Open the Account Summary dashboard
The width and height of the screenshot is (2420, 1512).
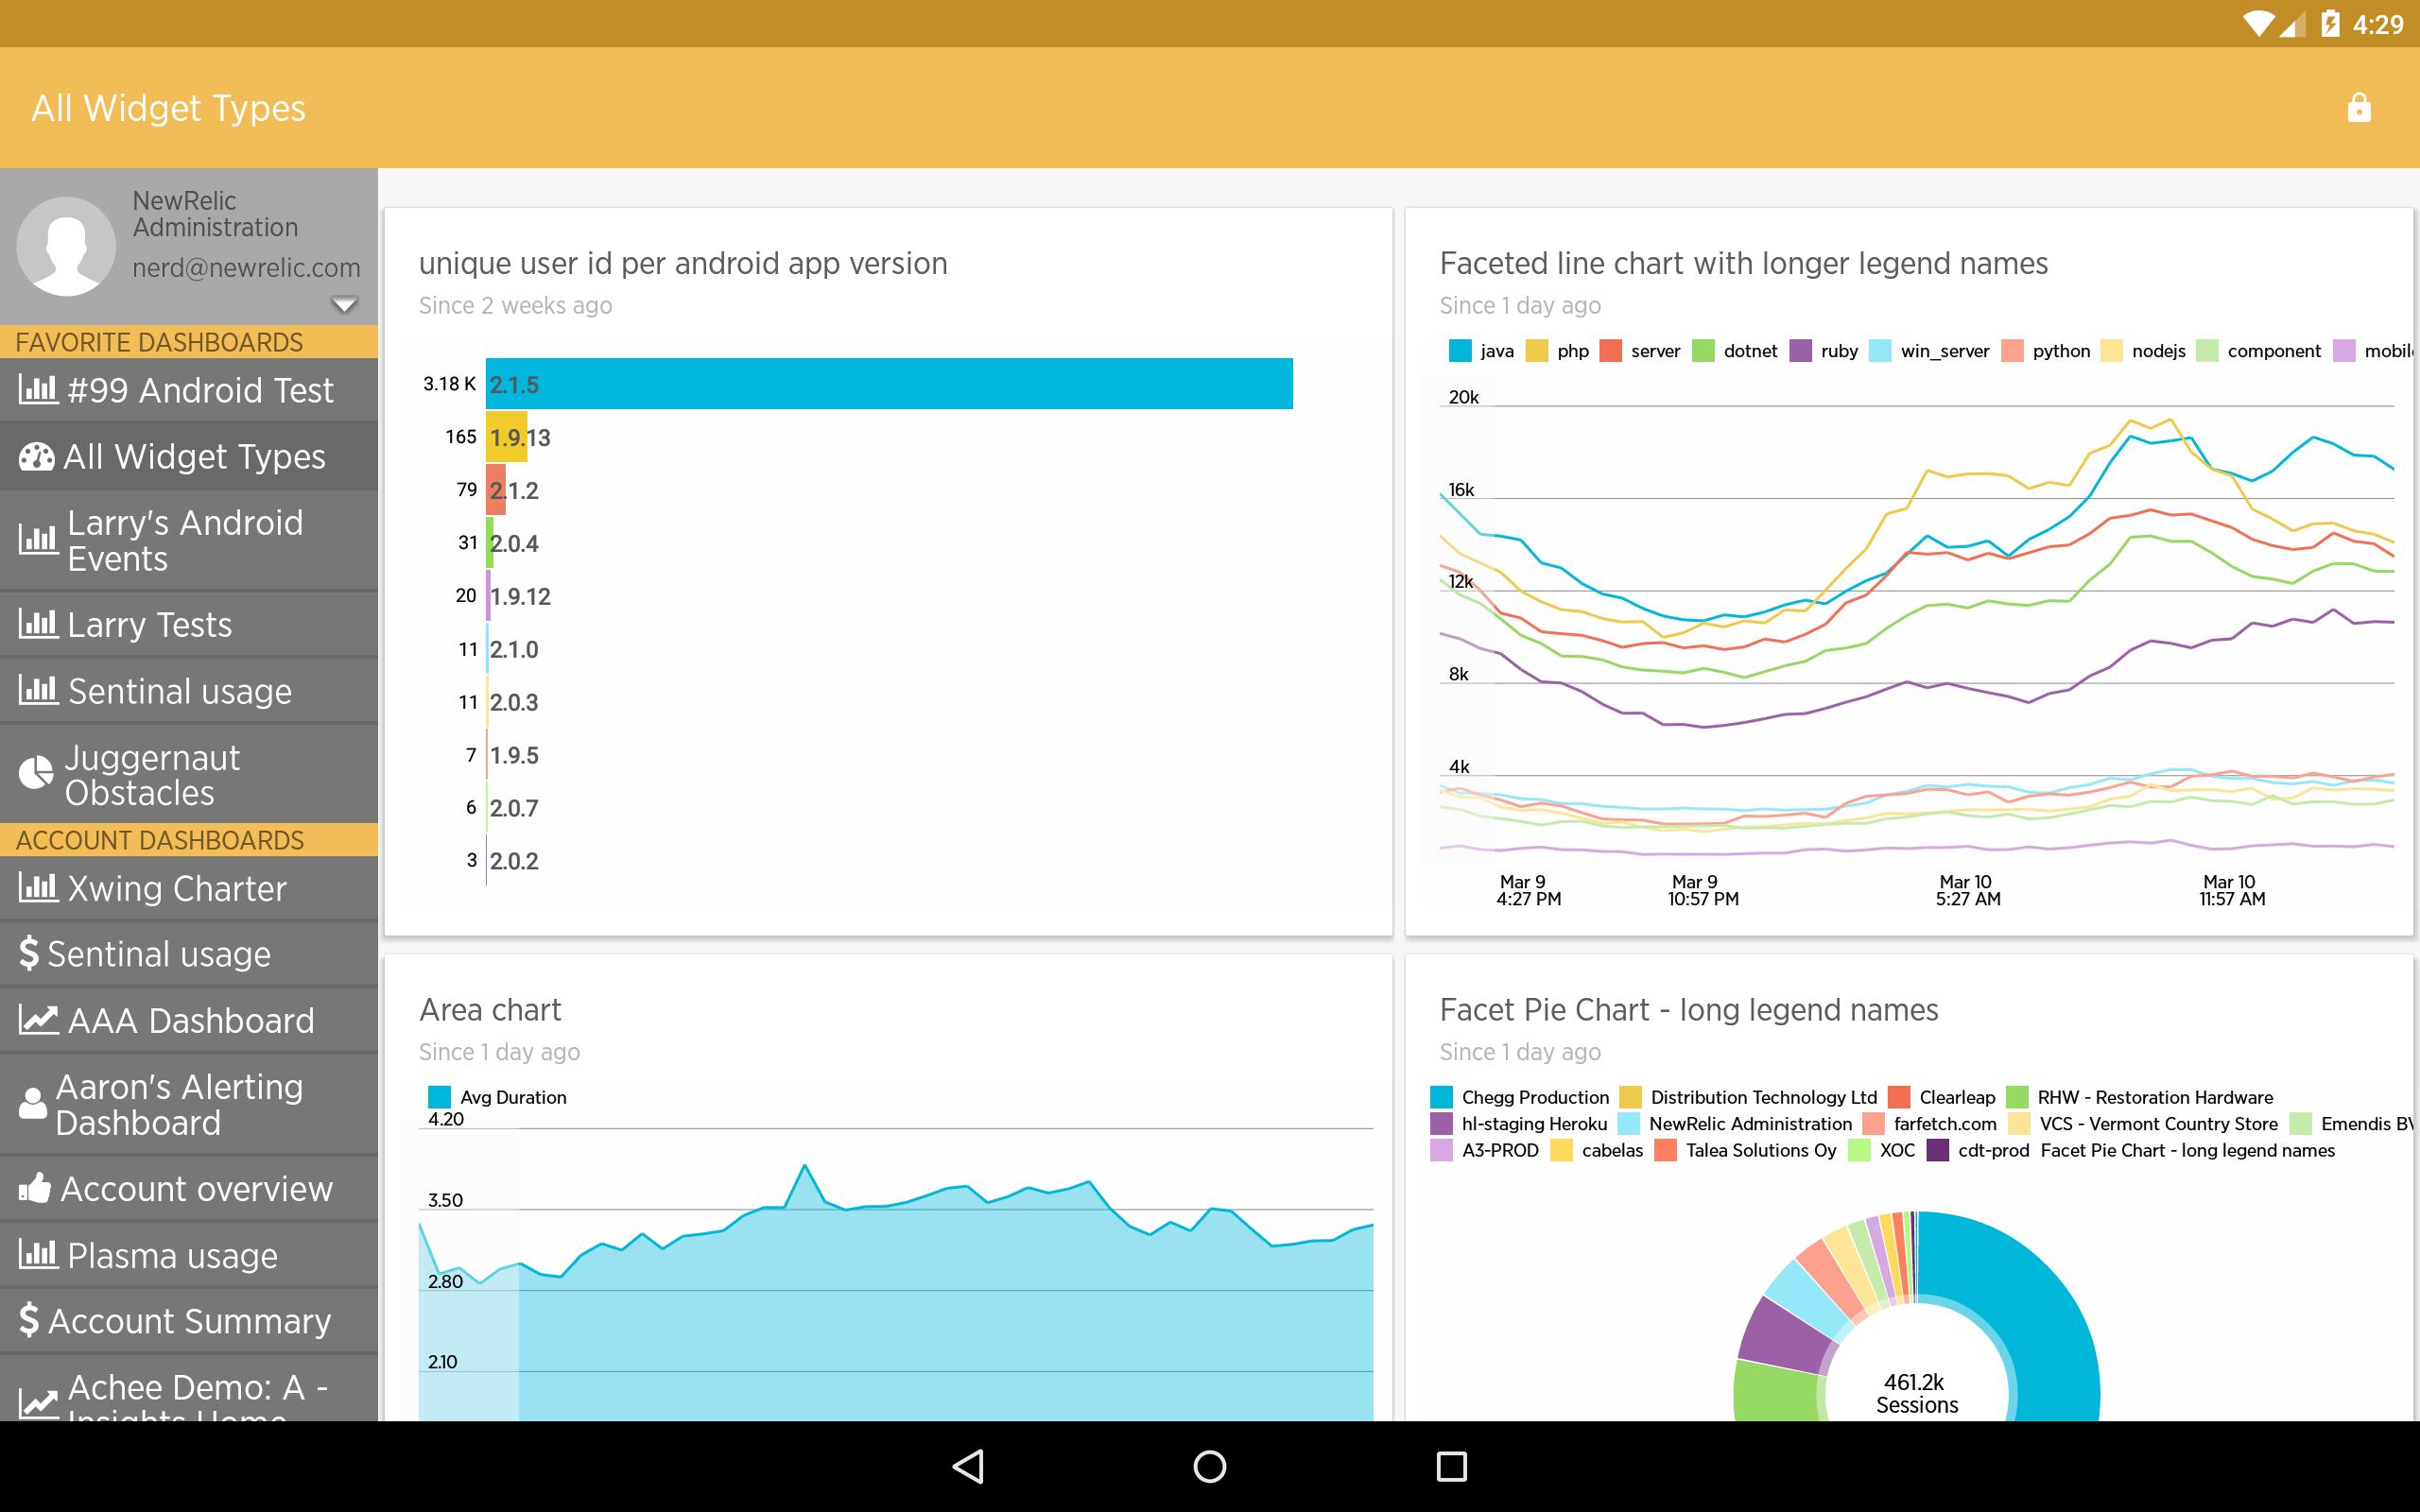[189, 1320]
